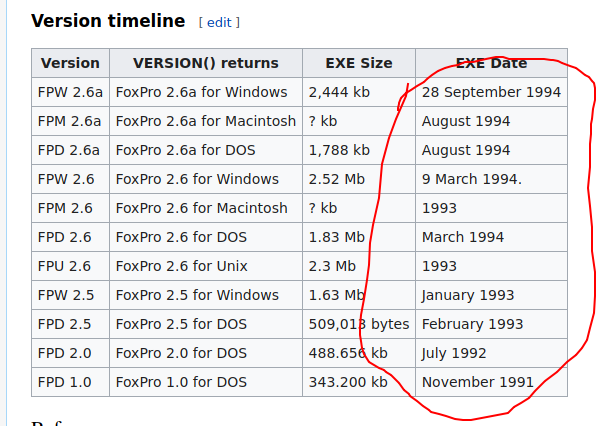Image resolution: width=605 pixels, height=426 pixels.
Task: Select the 343.200 kb size cell
Action: (359, 382)
